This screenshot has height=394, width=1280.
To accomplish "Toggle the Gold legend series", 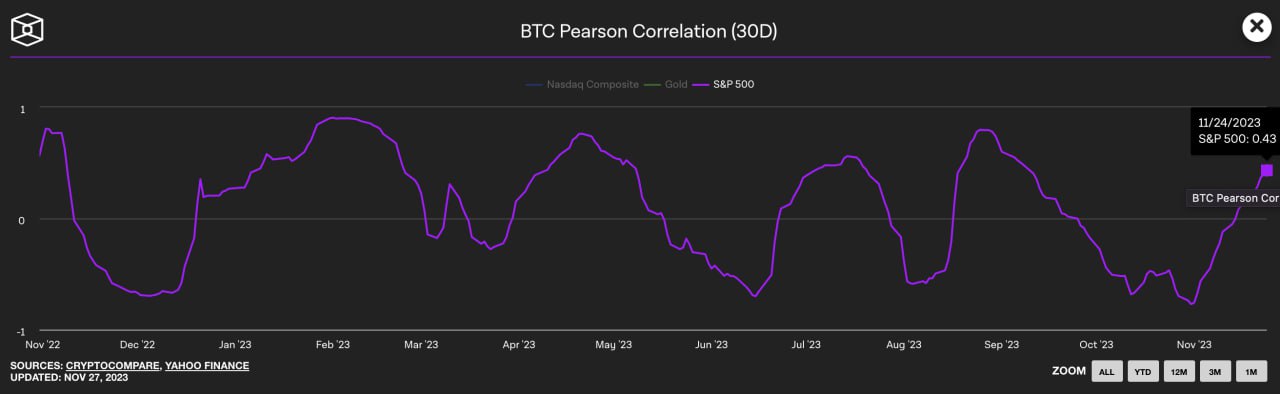I will tap(665, 85).
